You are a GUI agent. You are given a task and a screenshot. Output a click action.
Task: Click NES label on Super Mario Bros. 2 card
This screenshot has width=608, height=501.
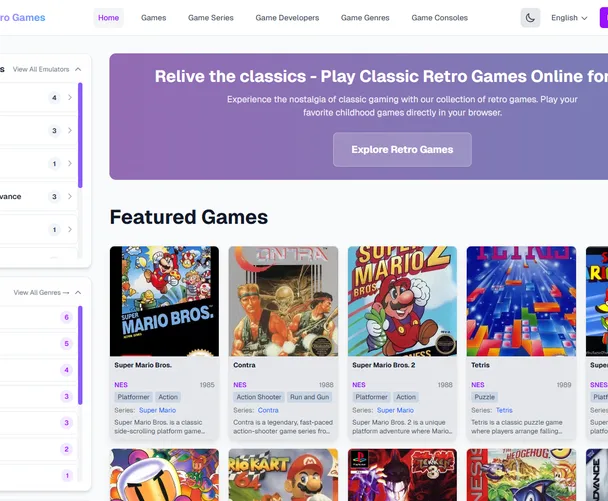(359, 385)
